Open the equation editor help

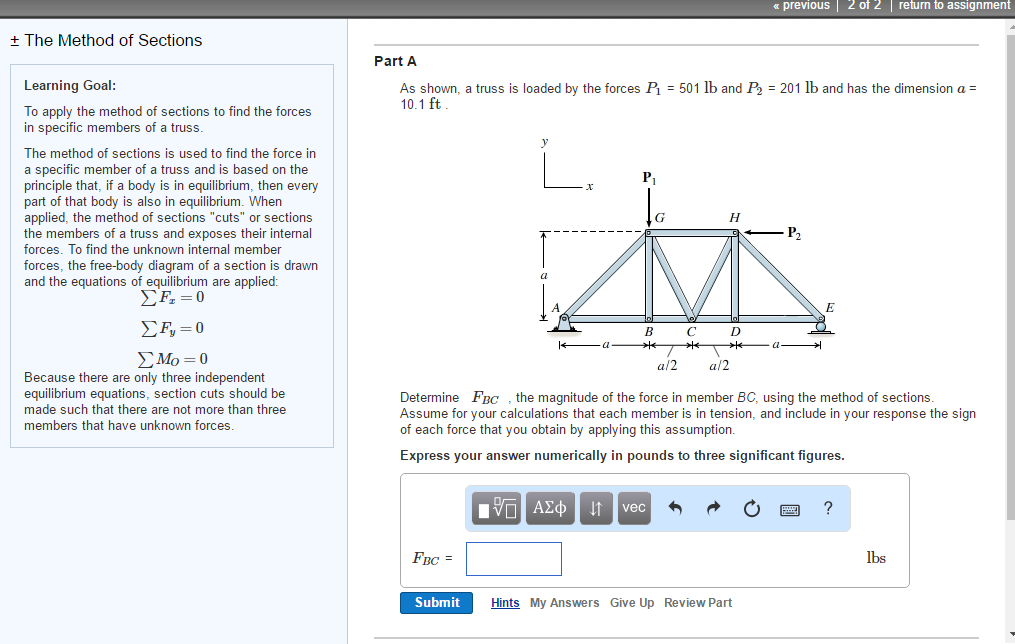point(826,508)
